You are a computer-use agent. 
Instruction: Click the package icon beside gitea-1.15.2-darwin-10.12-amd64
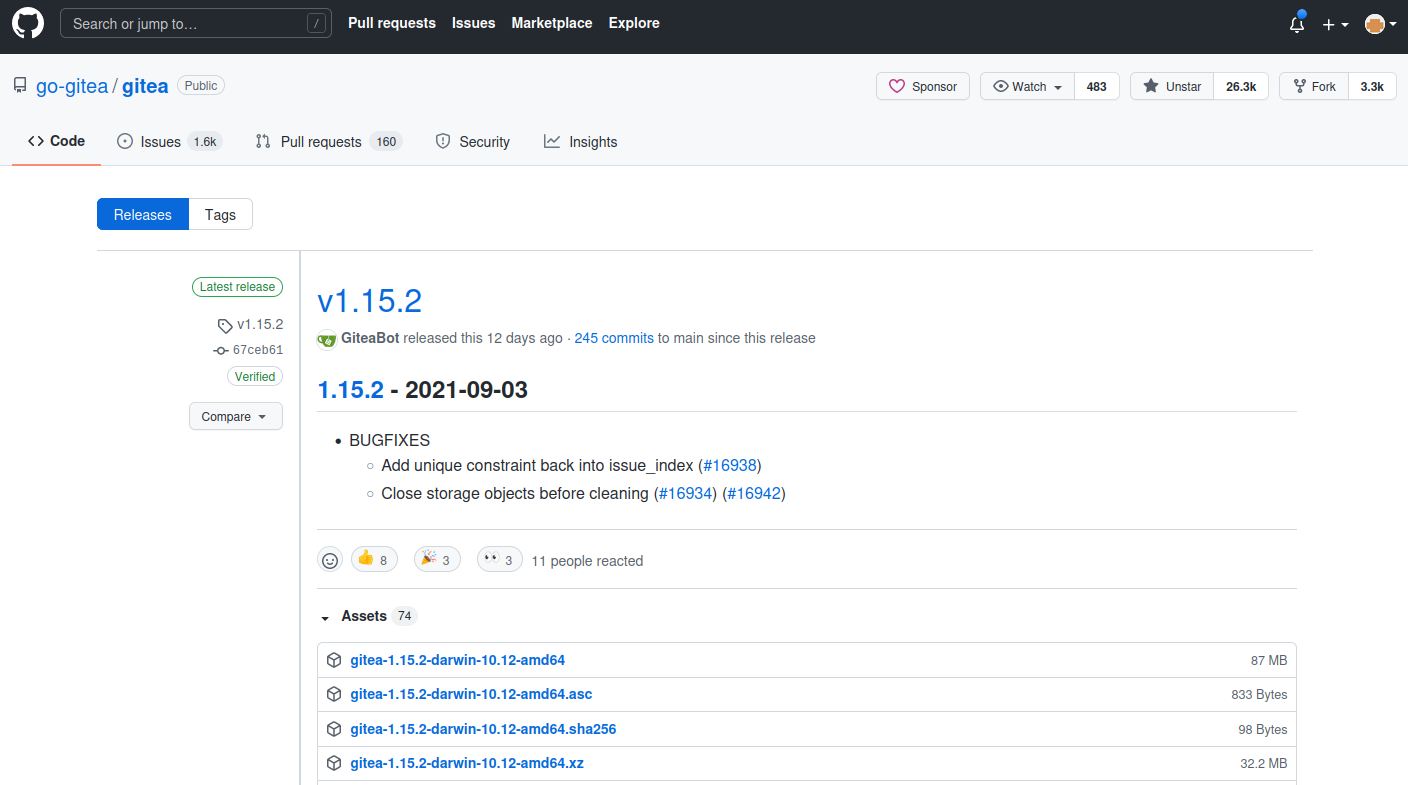(x=334, y=659)
